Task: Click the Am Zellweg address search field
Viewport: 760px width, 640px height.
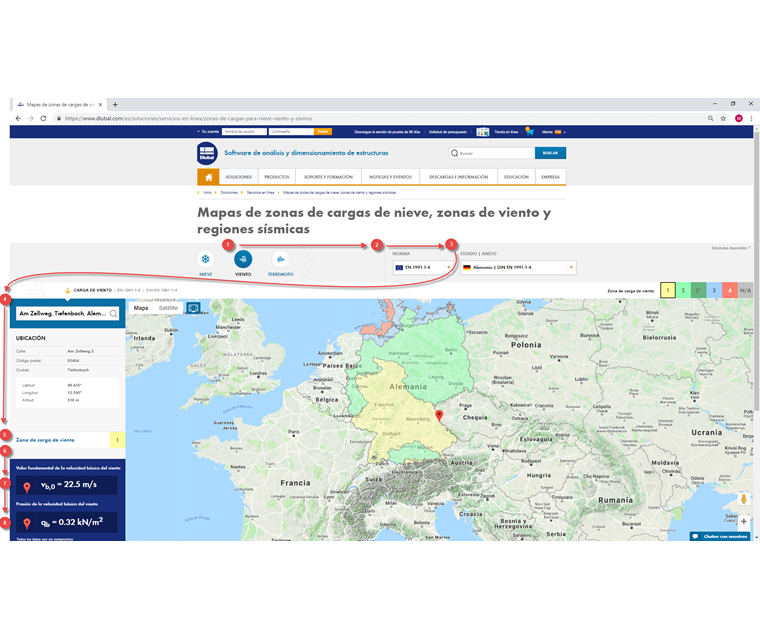Action: pos(67,314)
